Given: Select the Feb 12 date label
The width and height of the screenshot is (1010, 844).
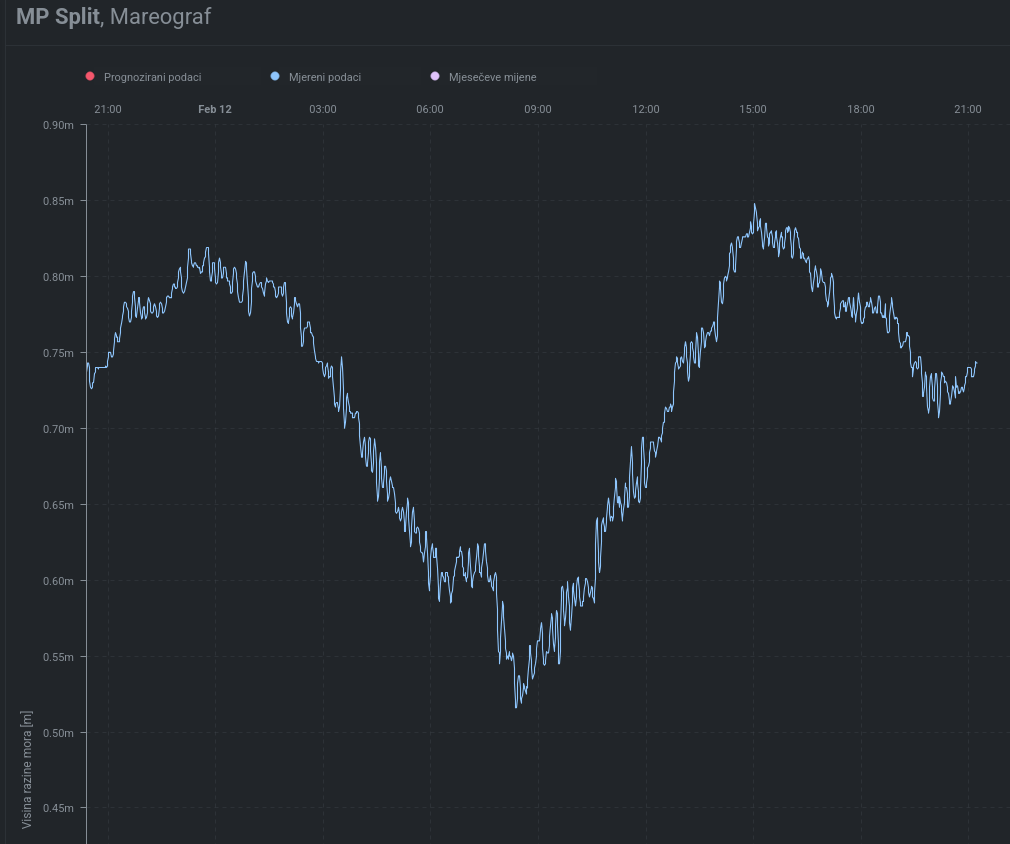Looking at the screenshot, I should coord(214,109).
